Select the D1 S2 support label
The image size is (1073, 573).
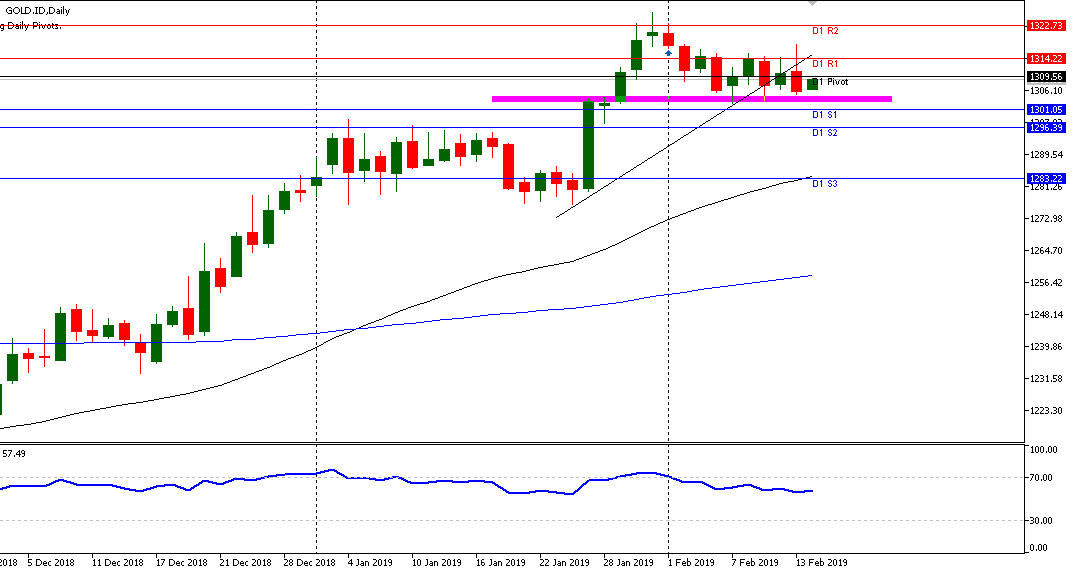point(824,133)
